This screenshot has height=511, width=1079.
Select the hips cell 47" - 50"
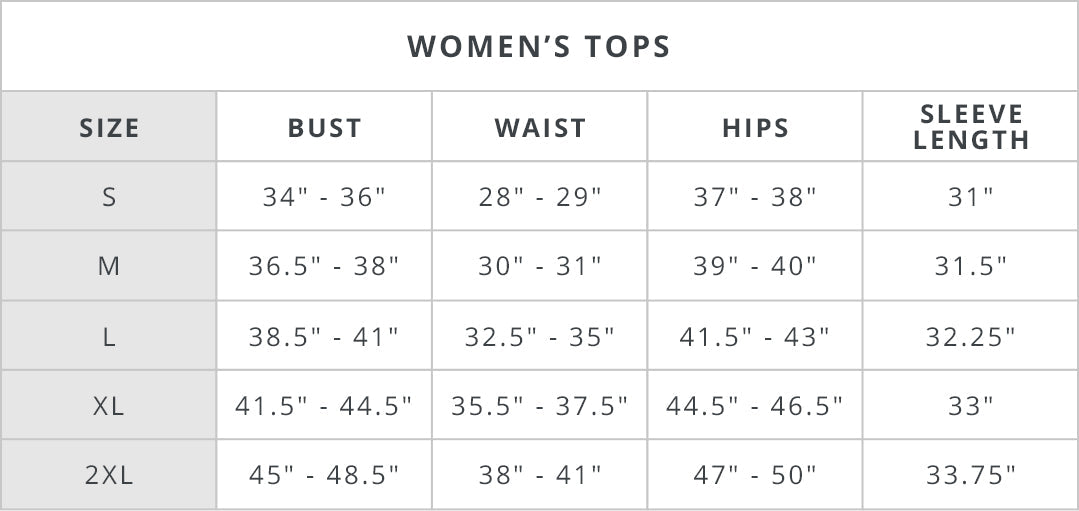coord(755,475)
